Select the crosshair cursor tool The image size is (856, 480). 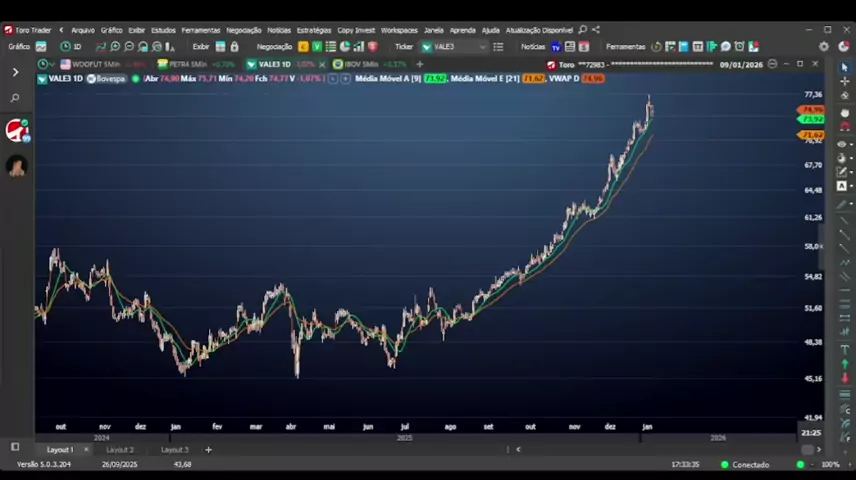click(845, 81)
